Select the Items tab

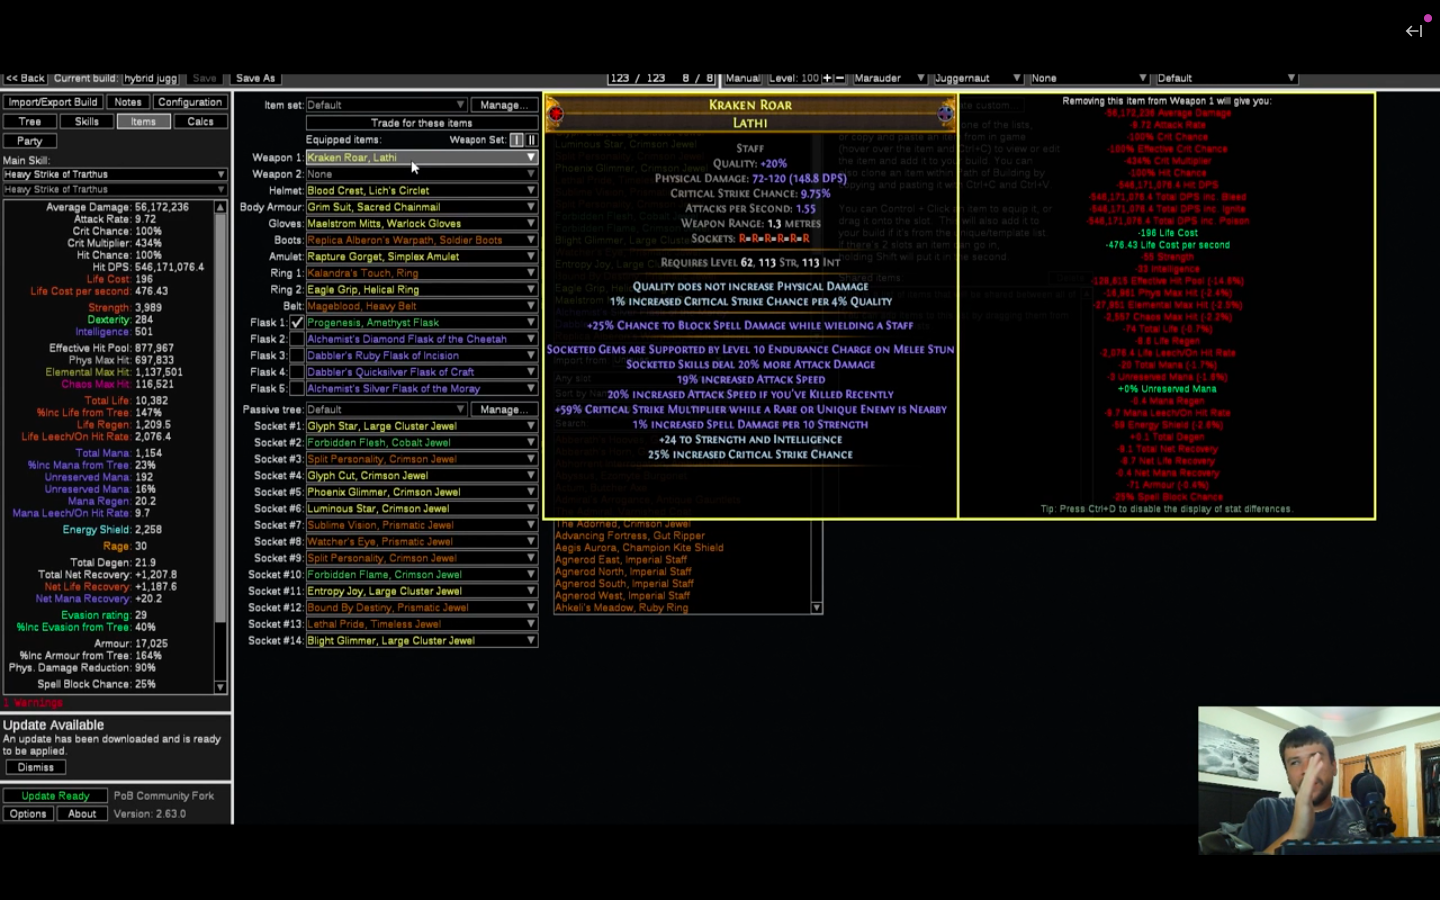click(143, 122)
